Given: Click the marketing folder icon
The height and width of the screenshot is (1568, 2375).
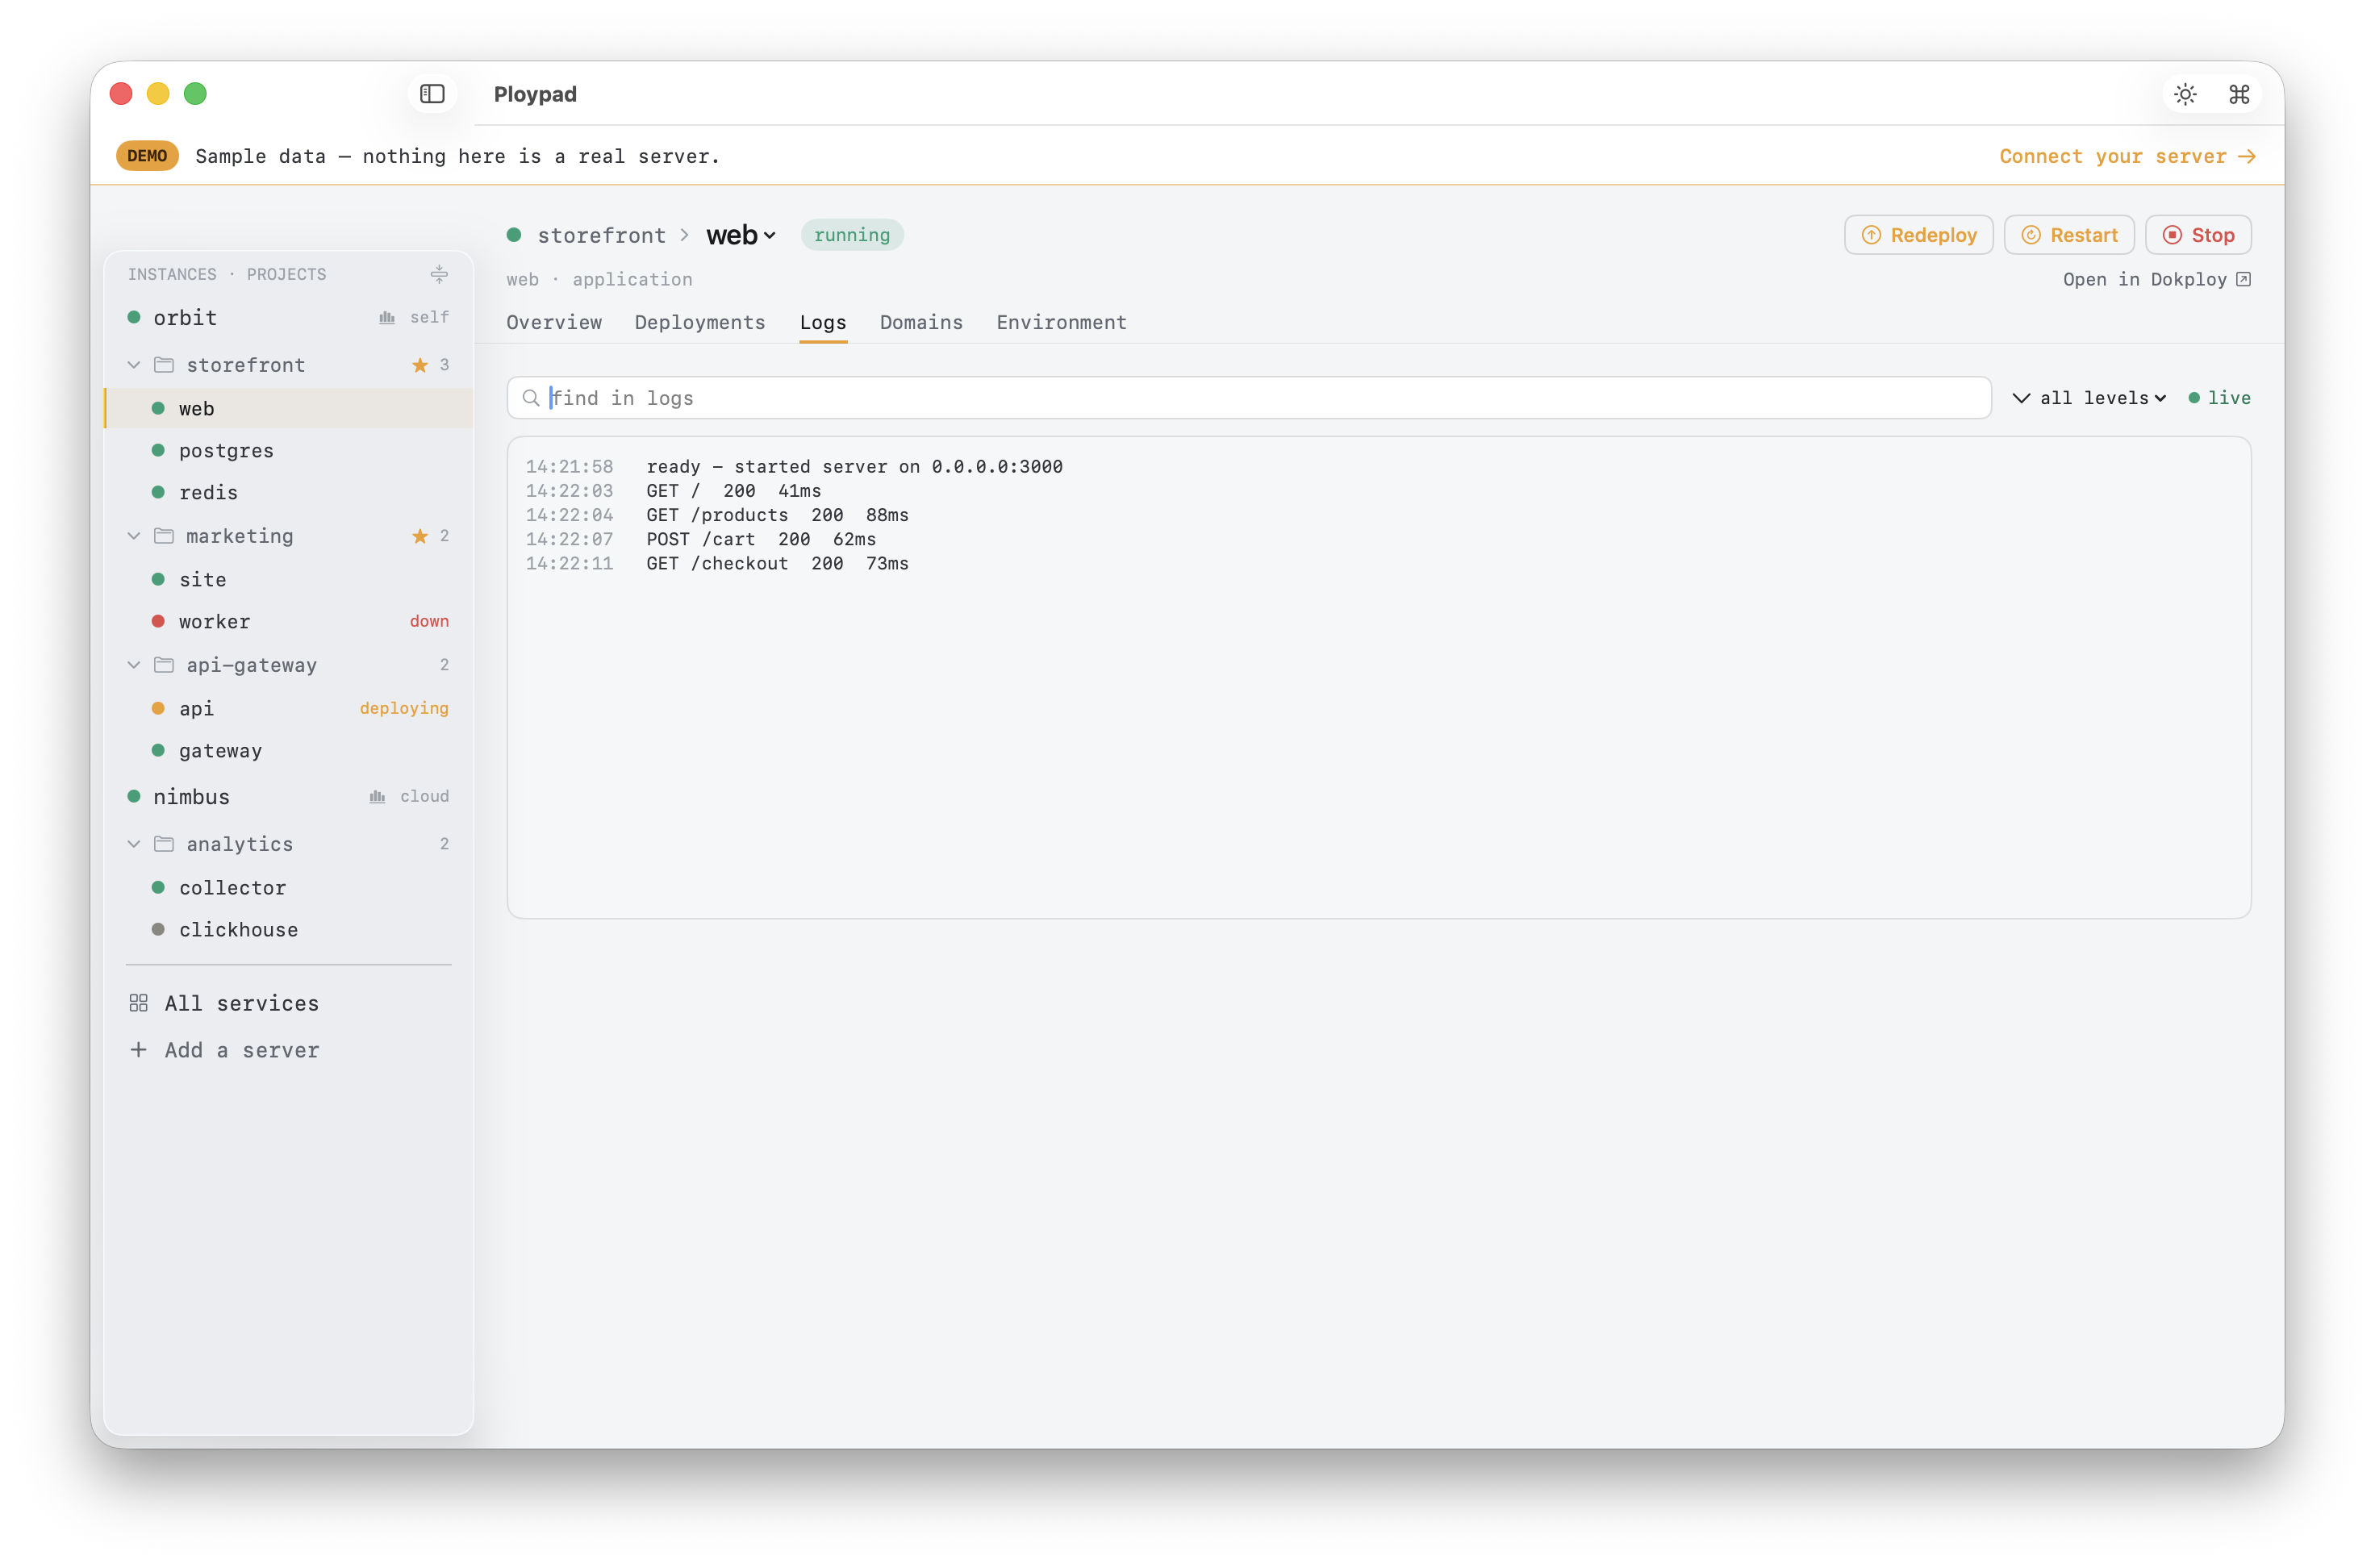Looking at the screenshot, I should pos(164,536).
